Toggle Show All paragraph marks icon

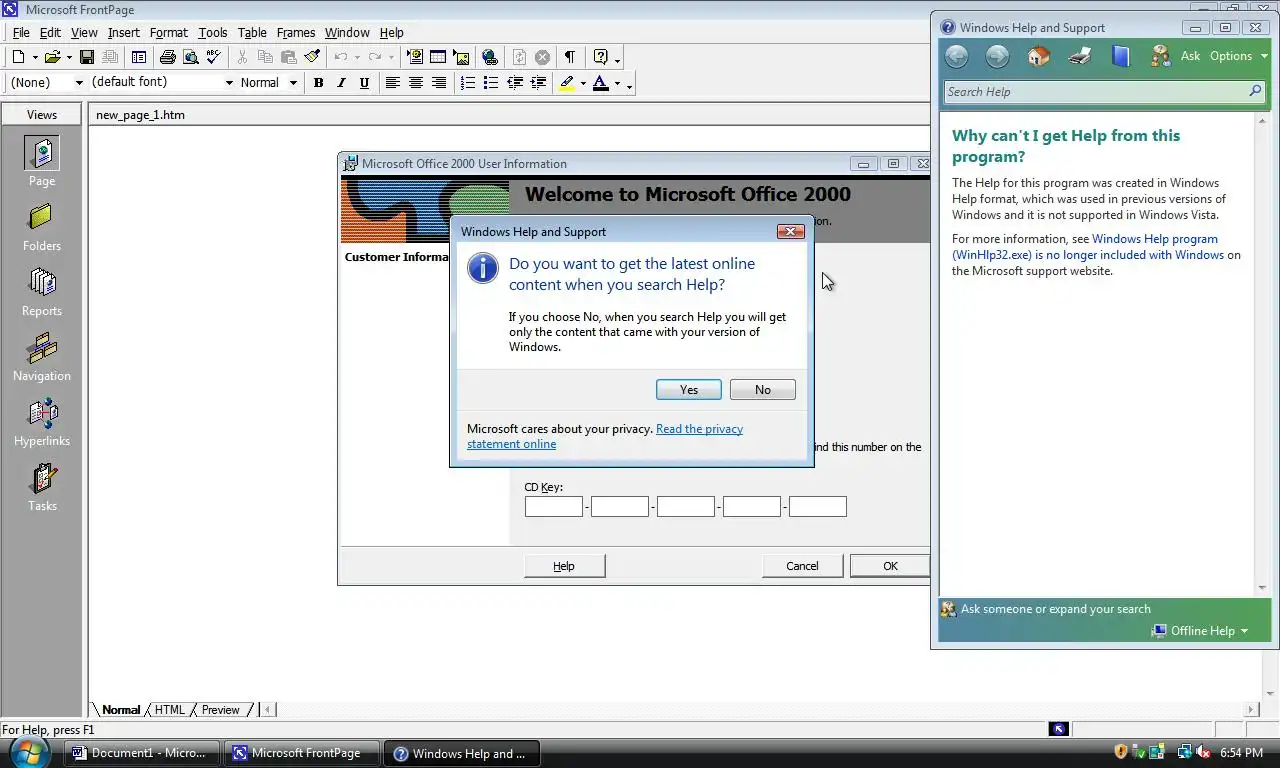click(569, 57)
